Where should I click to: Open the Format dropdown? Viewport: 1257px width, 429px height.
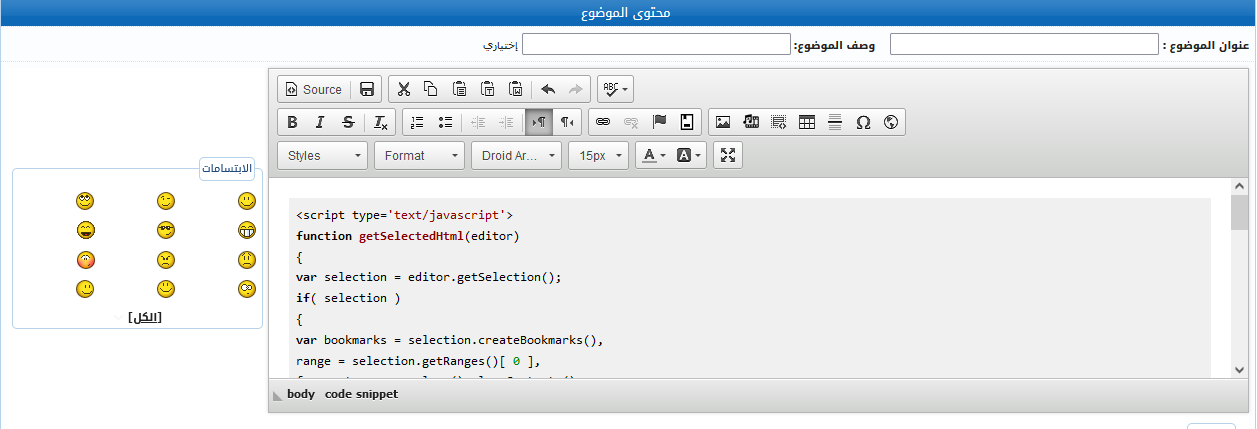click(x=419, y=155)
